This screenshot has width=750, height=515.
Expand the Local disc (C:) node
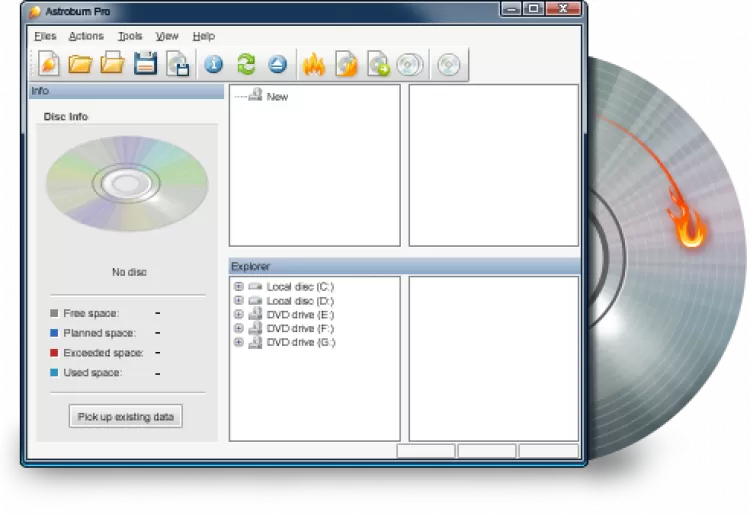(x=239, y=286)
